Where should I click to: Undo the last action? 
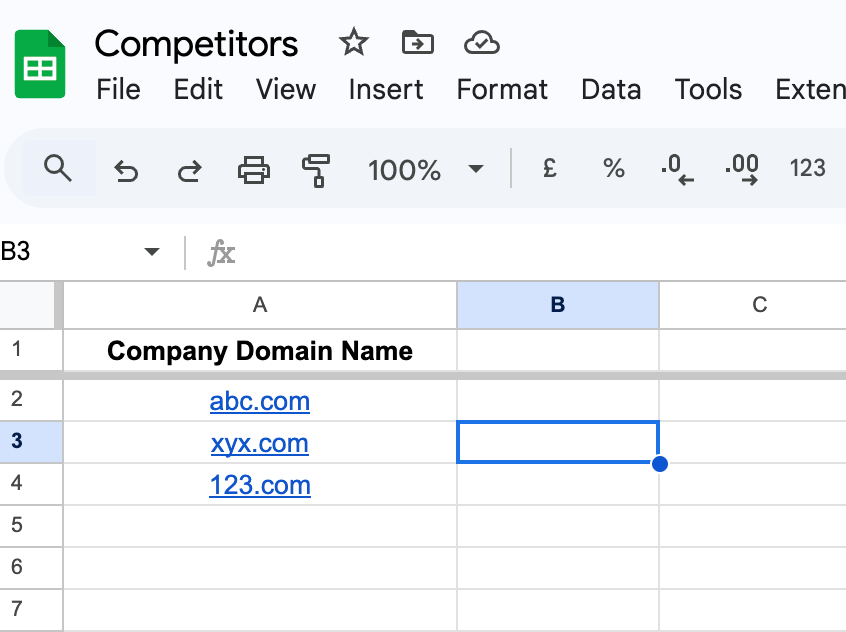point(125,170)
